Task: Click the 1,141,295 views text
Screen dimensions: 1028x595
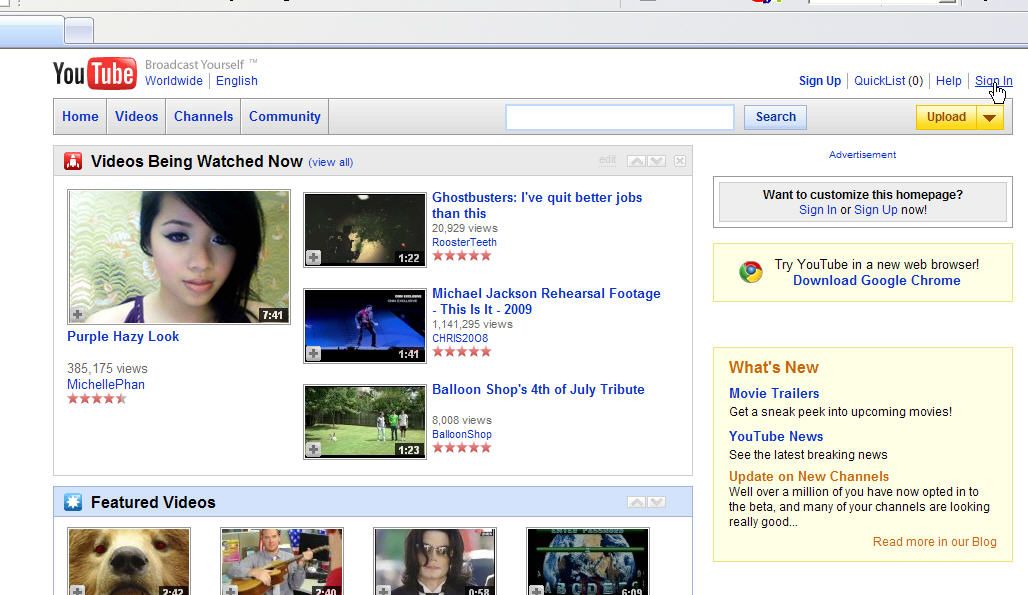Action: click(x=472, y=324)
